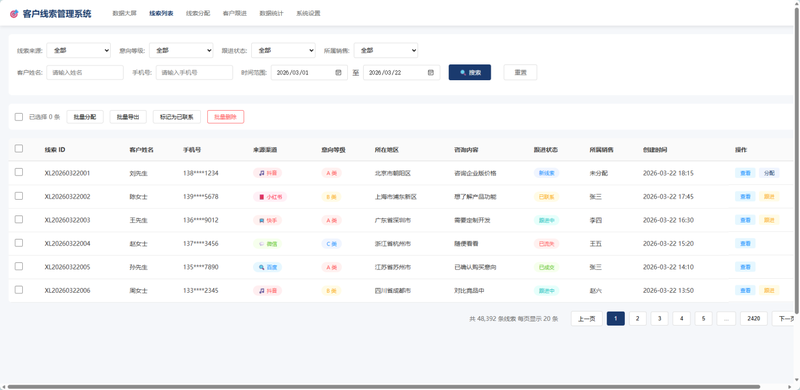
Task: Open the 数据统计 nav tab
Action: point(271,13)
